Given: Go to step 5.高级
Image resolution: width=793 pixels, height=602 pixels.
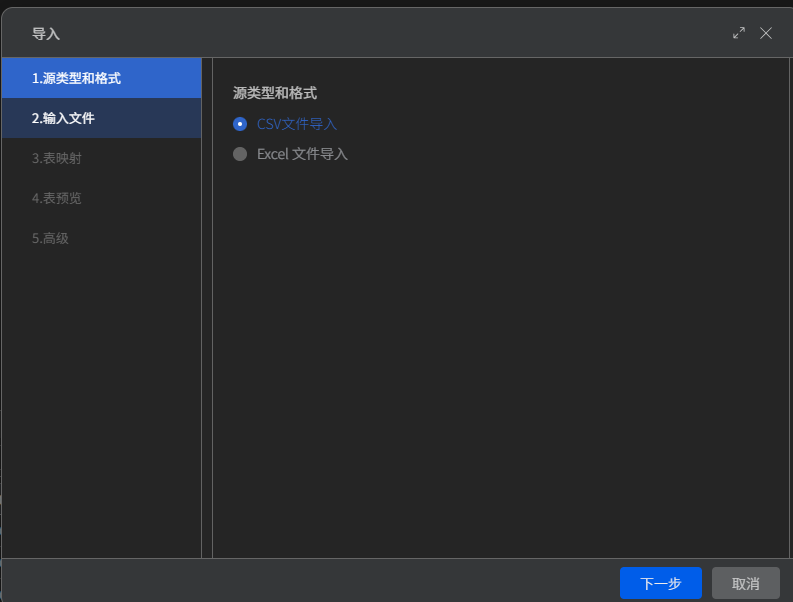Looking at the screenshot, I should point(102,238).
